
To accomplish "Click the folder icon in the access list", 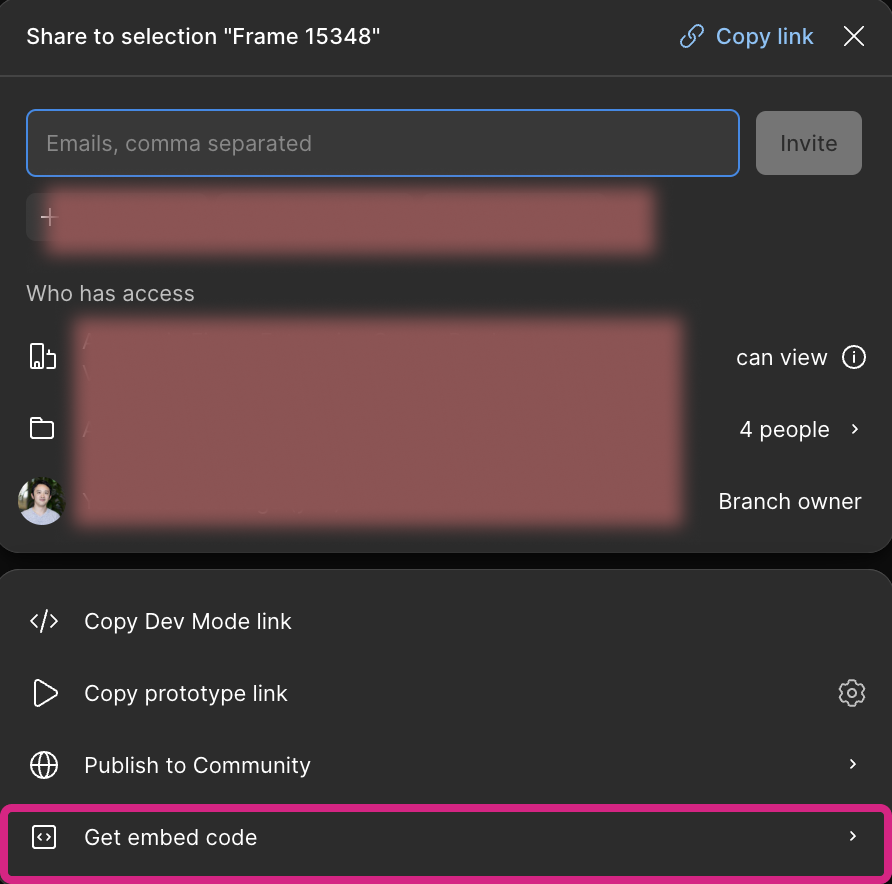I will coord(42,428).
